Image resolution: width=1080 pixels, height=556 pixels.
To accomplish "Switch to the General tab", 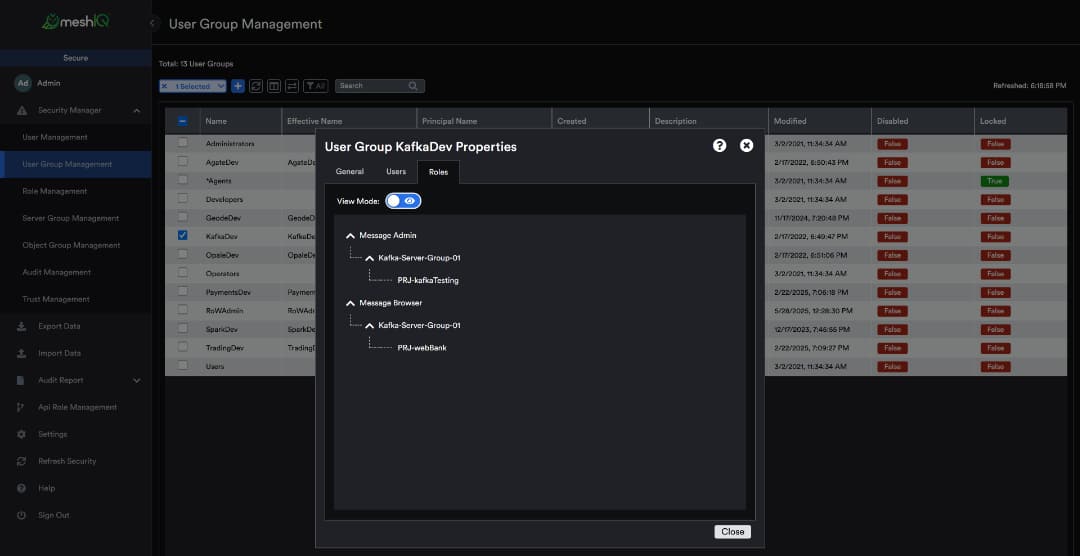I will 349,172.
